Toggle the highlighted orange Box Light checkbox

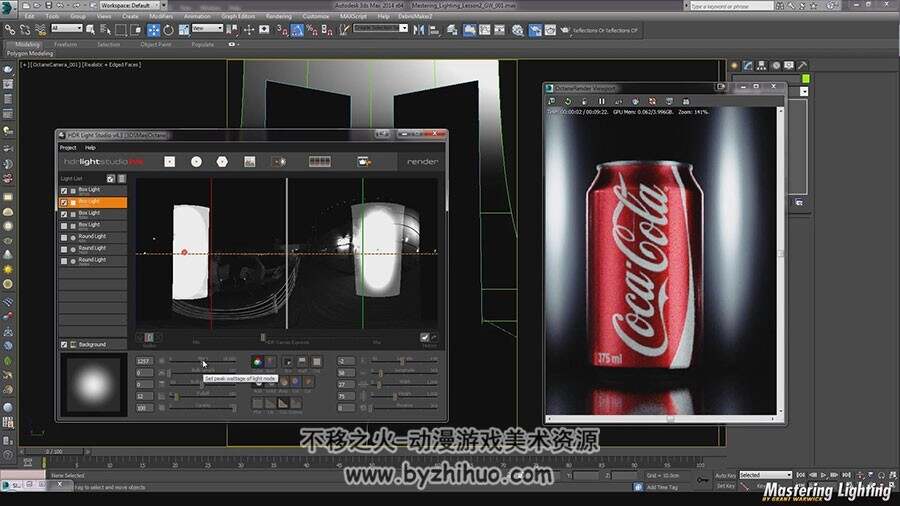point(64,203)
